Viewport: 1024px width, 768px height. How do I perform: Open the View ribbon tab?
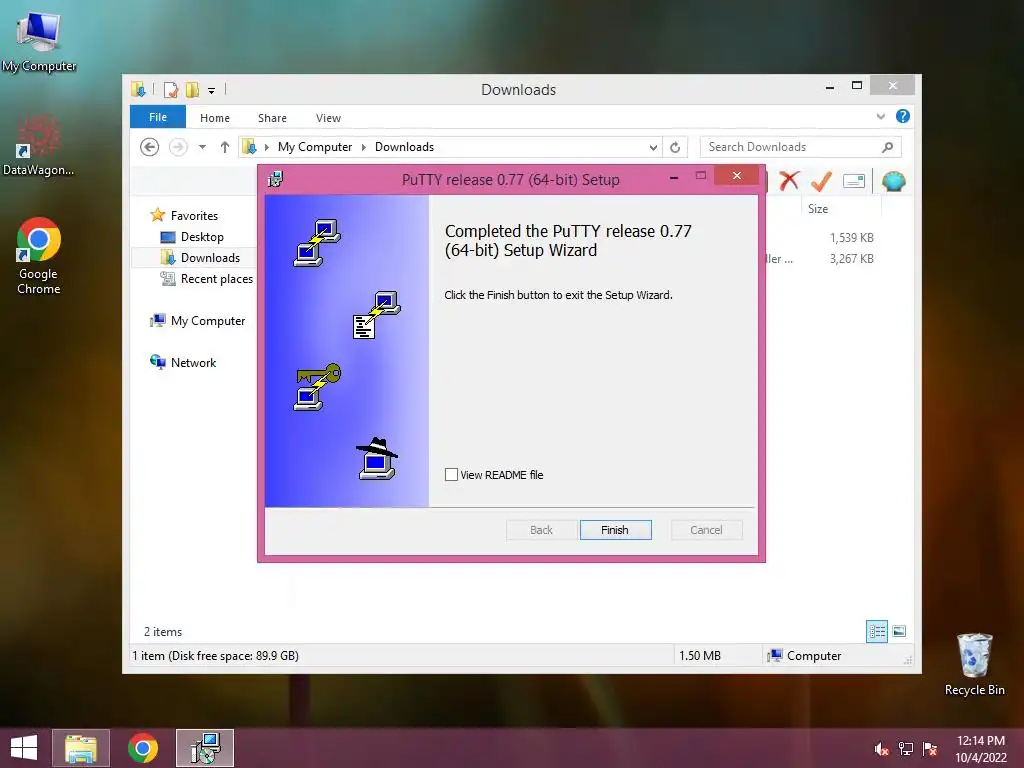pyautogui.click(x=328, y=118)
